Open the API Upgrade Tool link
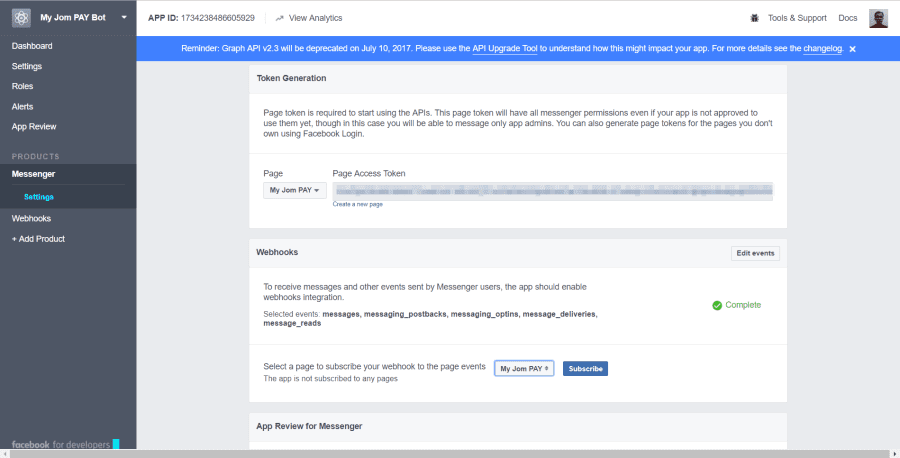Image resolution: width=900 pixels, height=458 pixels. click(x=505, y=48)
